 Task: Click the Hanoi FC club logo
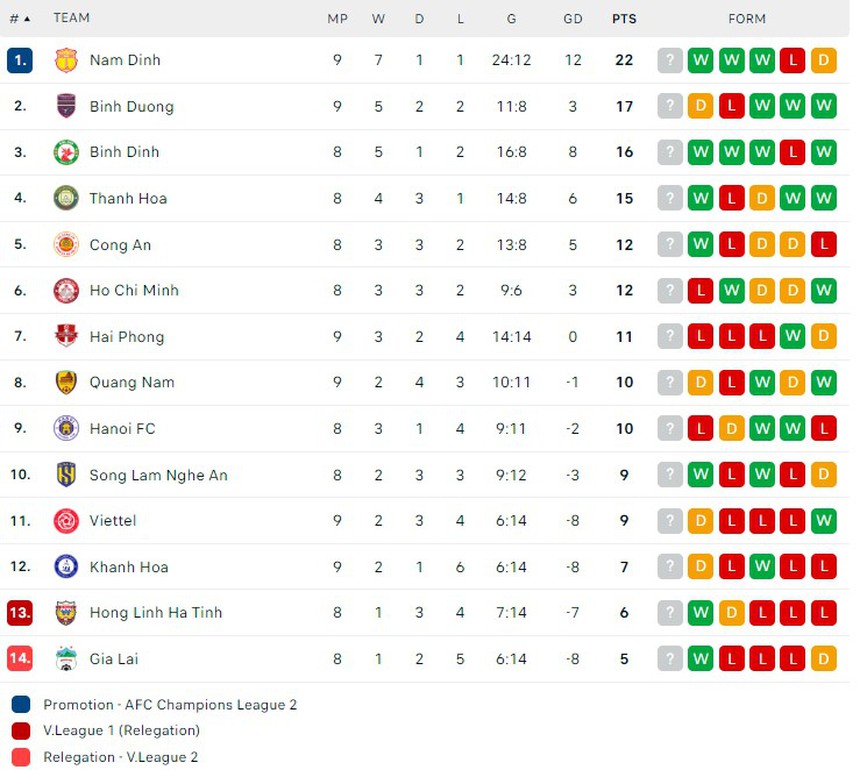[x=66, y=428]
